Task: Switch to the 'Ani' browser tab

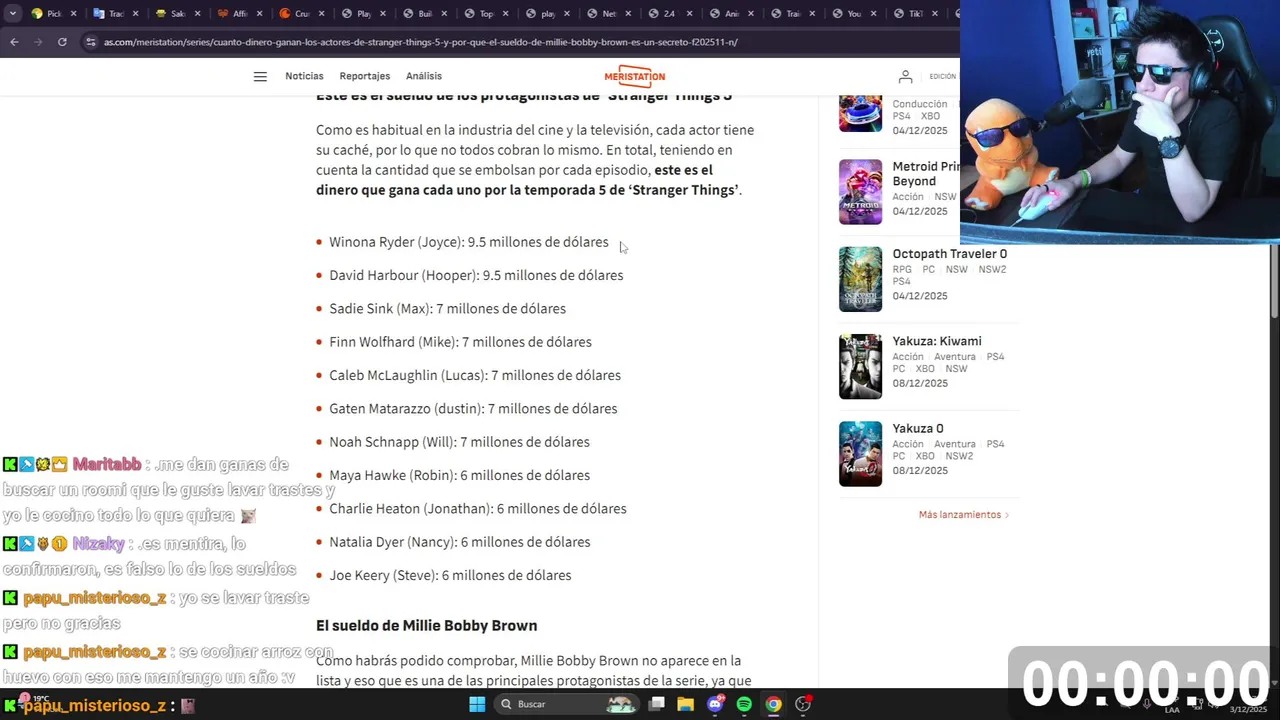Action: click(x=732, y=14)
